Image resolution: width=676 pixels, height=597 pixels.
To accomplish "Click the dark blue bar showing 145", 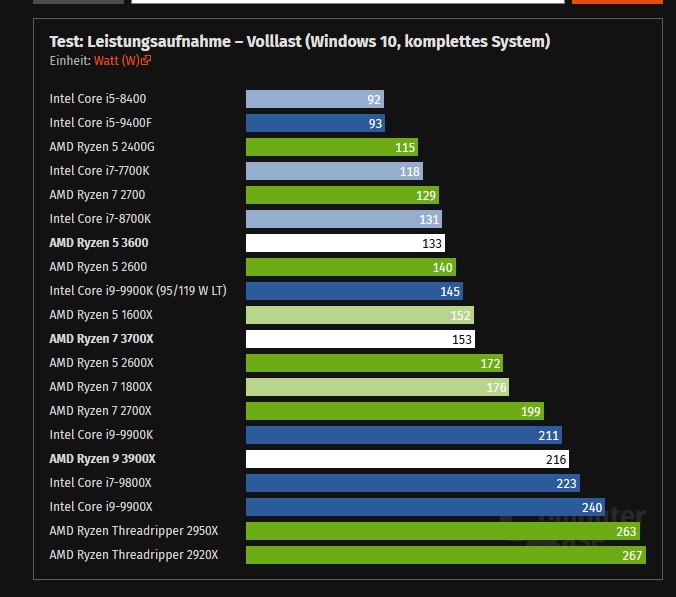I will pos(354,291).
